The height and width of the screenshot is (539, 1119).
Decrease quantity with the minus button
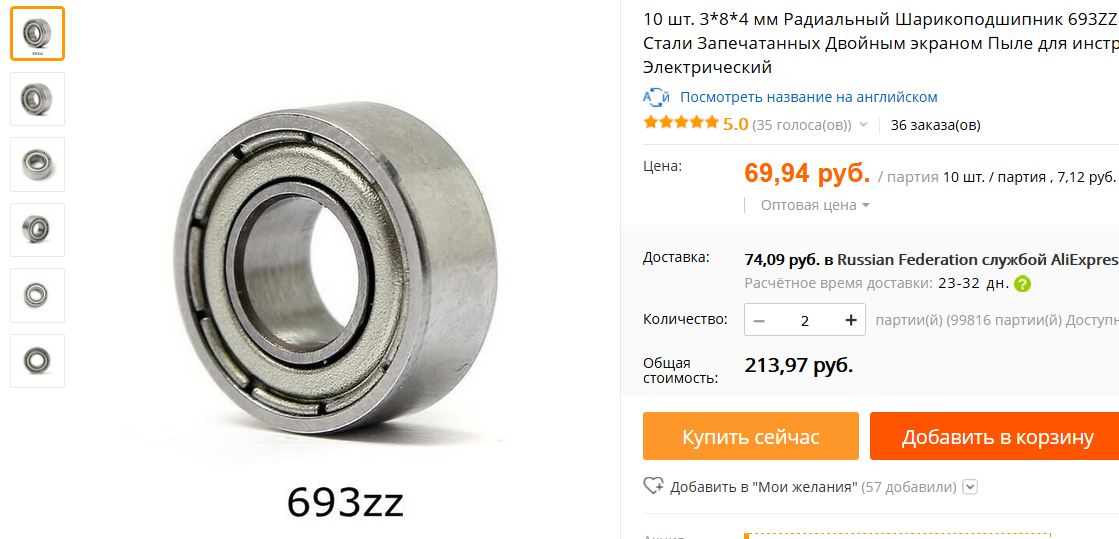click(759, 320)
